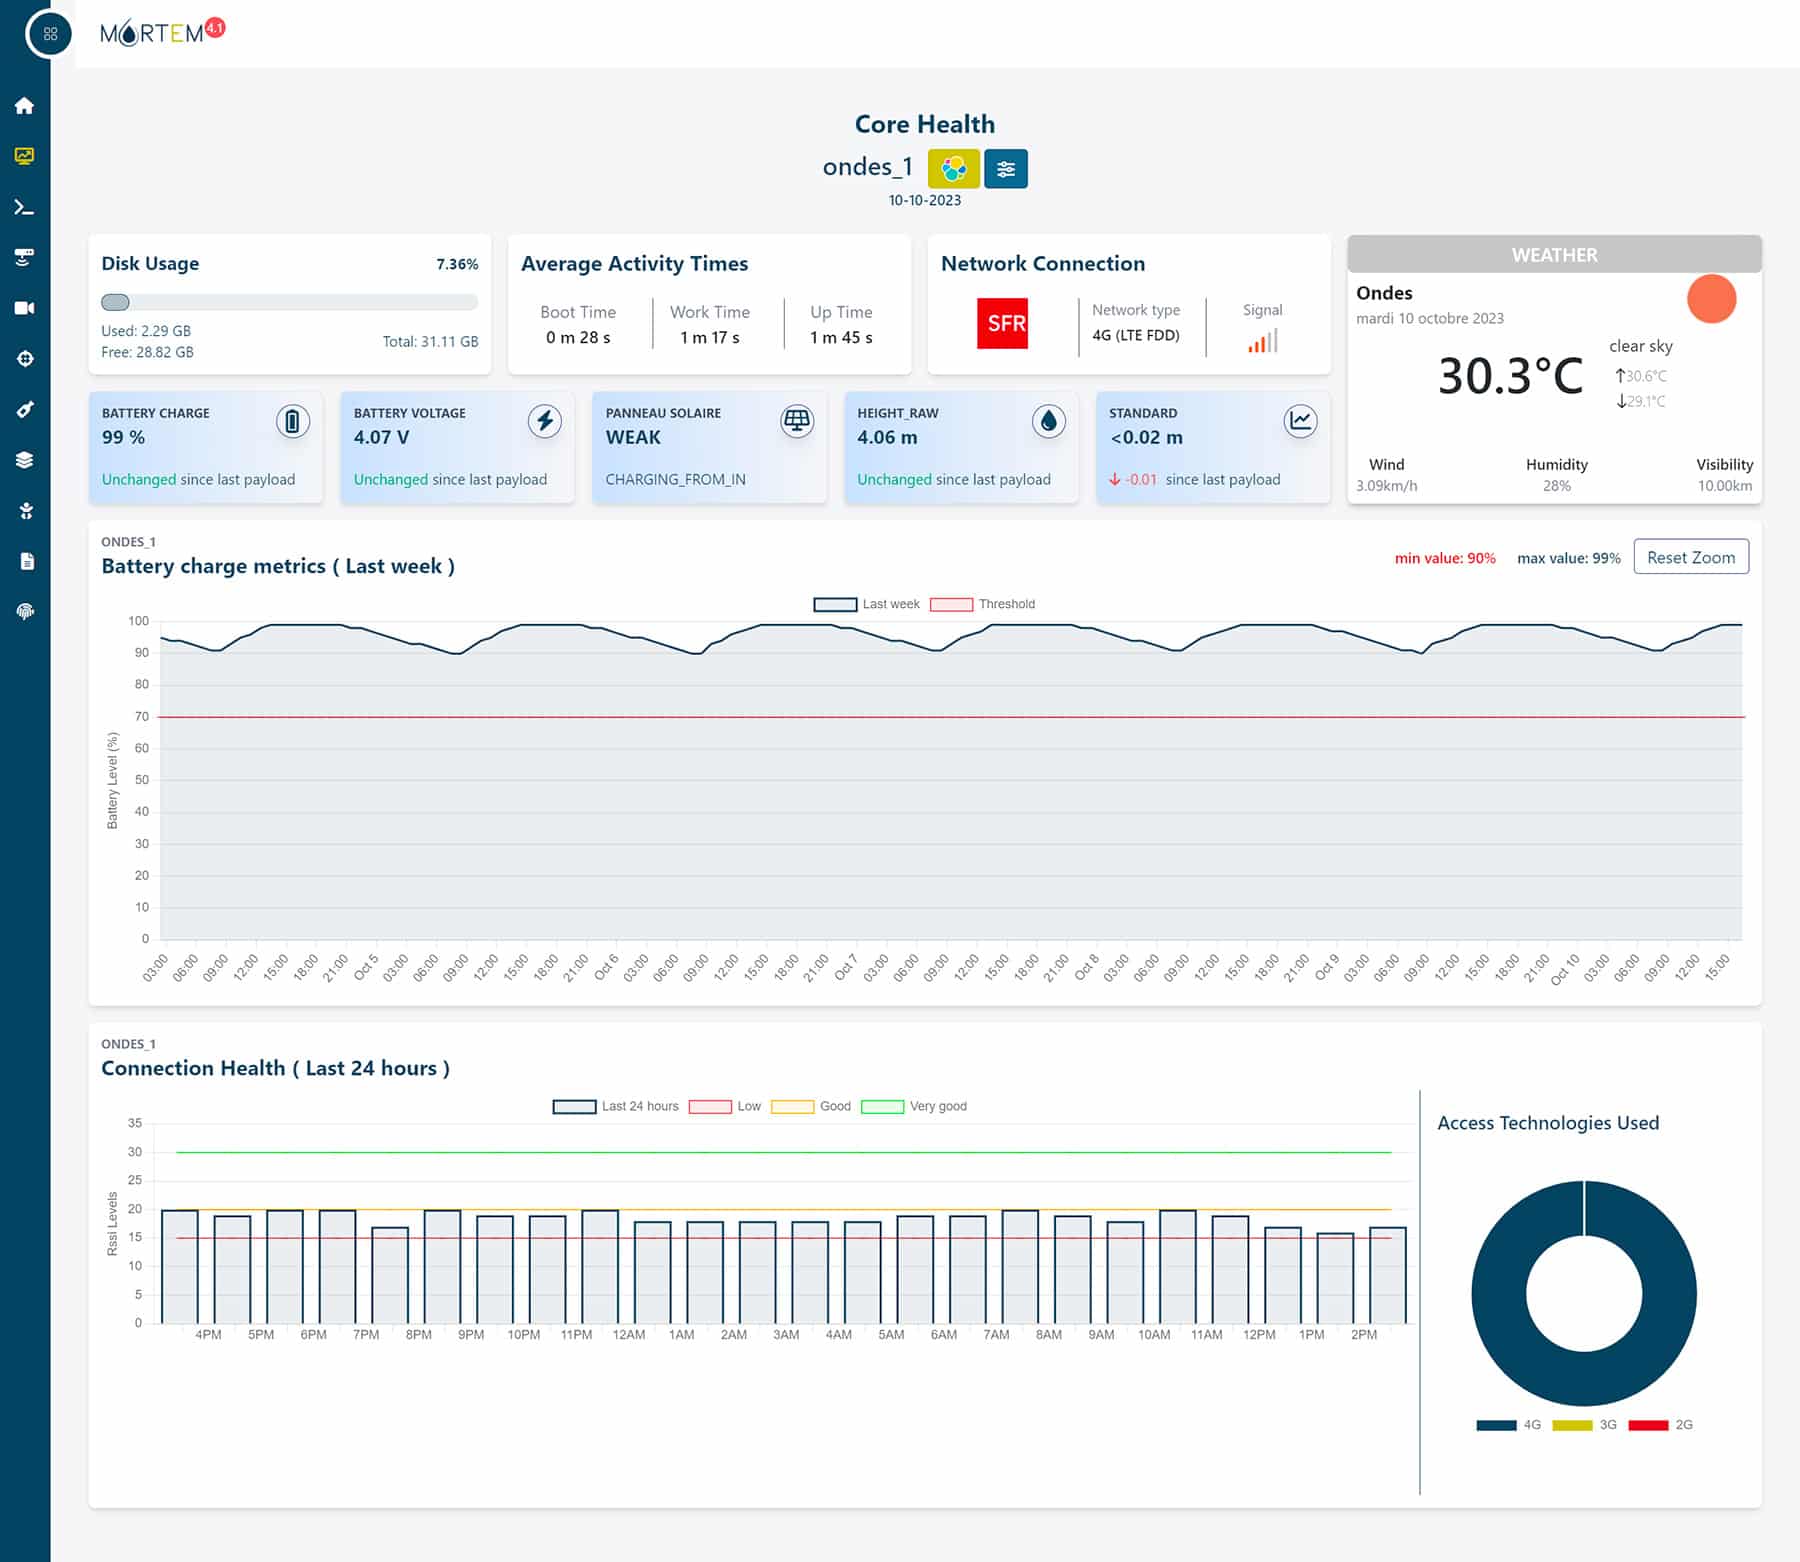Click the yellow colored-circles button beside ondes_1
The width and height of the screenshot is (1800, 1562).
pos(953,169)
